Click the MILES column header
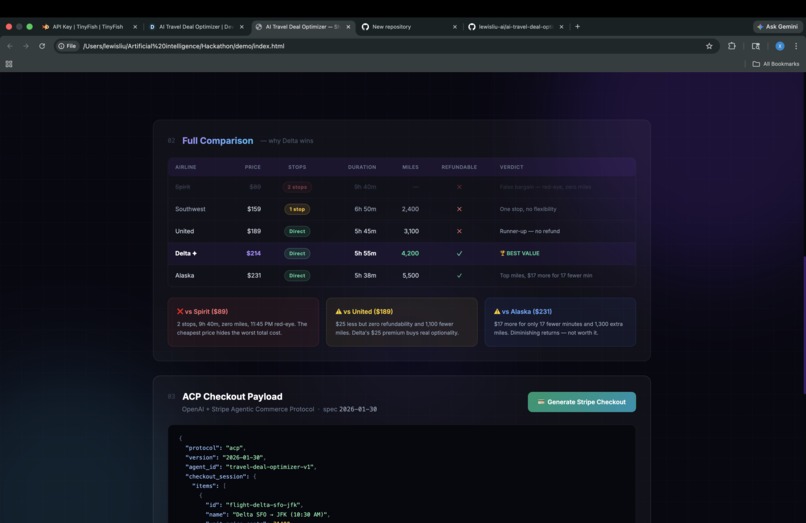 [x=410, y=167]
